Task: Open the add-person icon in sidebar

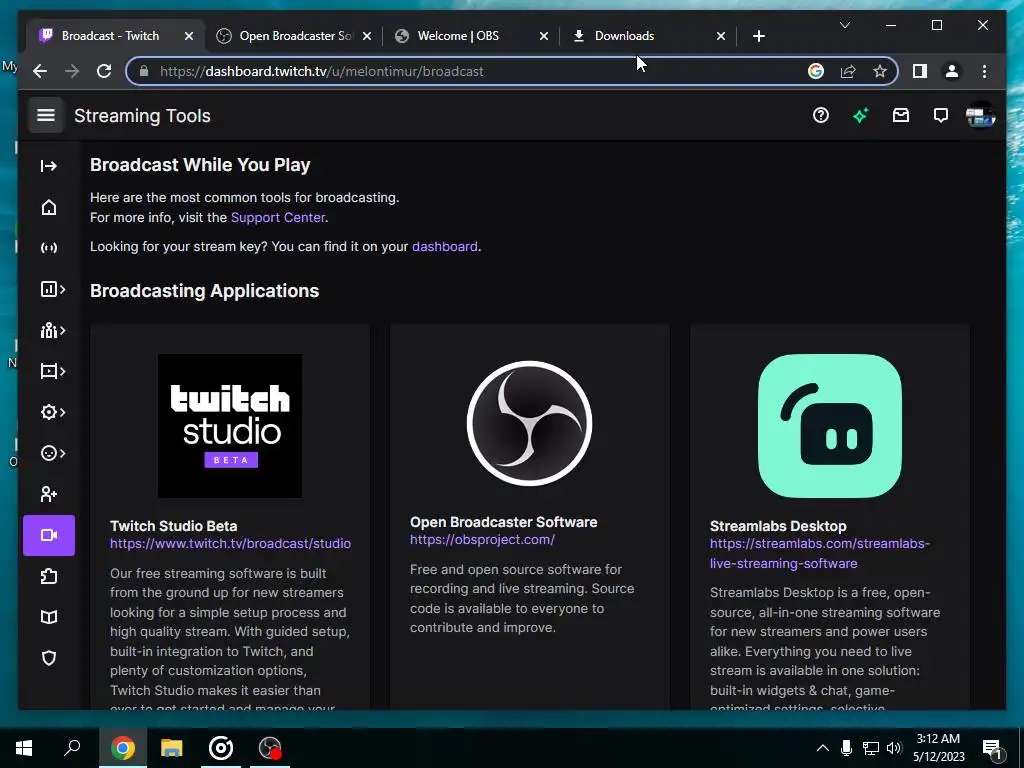Action: [x=49, y=494]
